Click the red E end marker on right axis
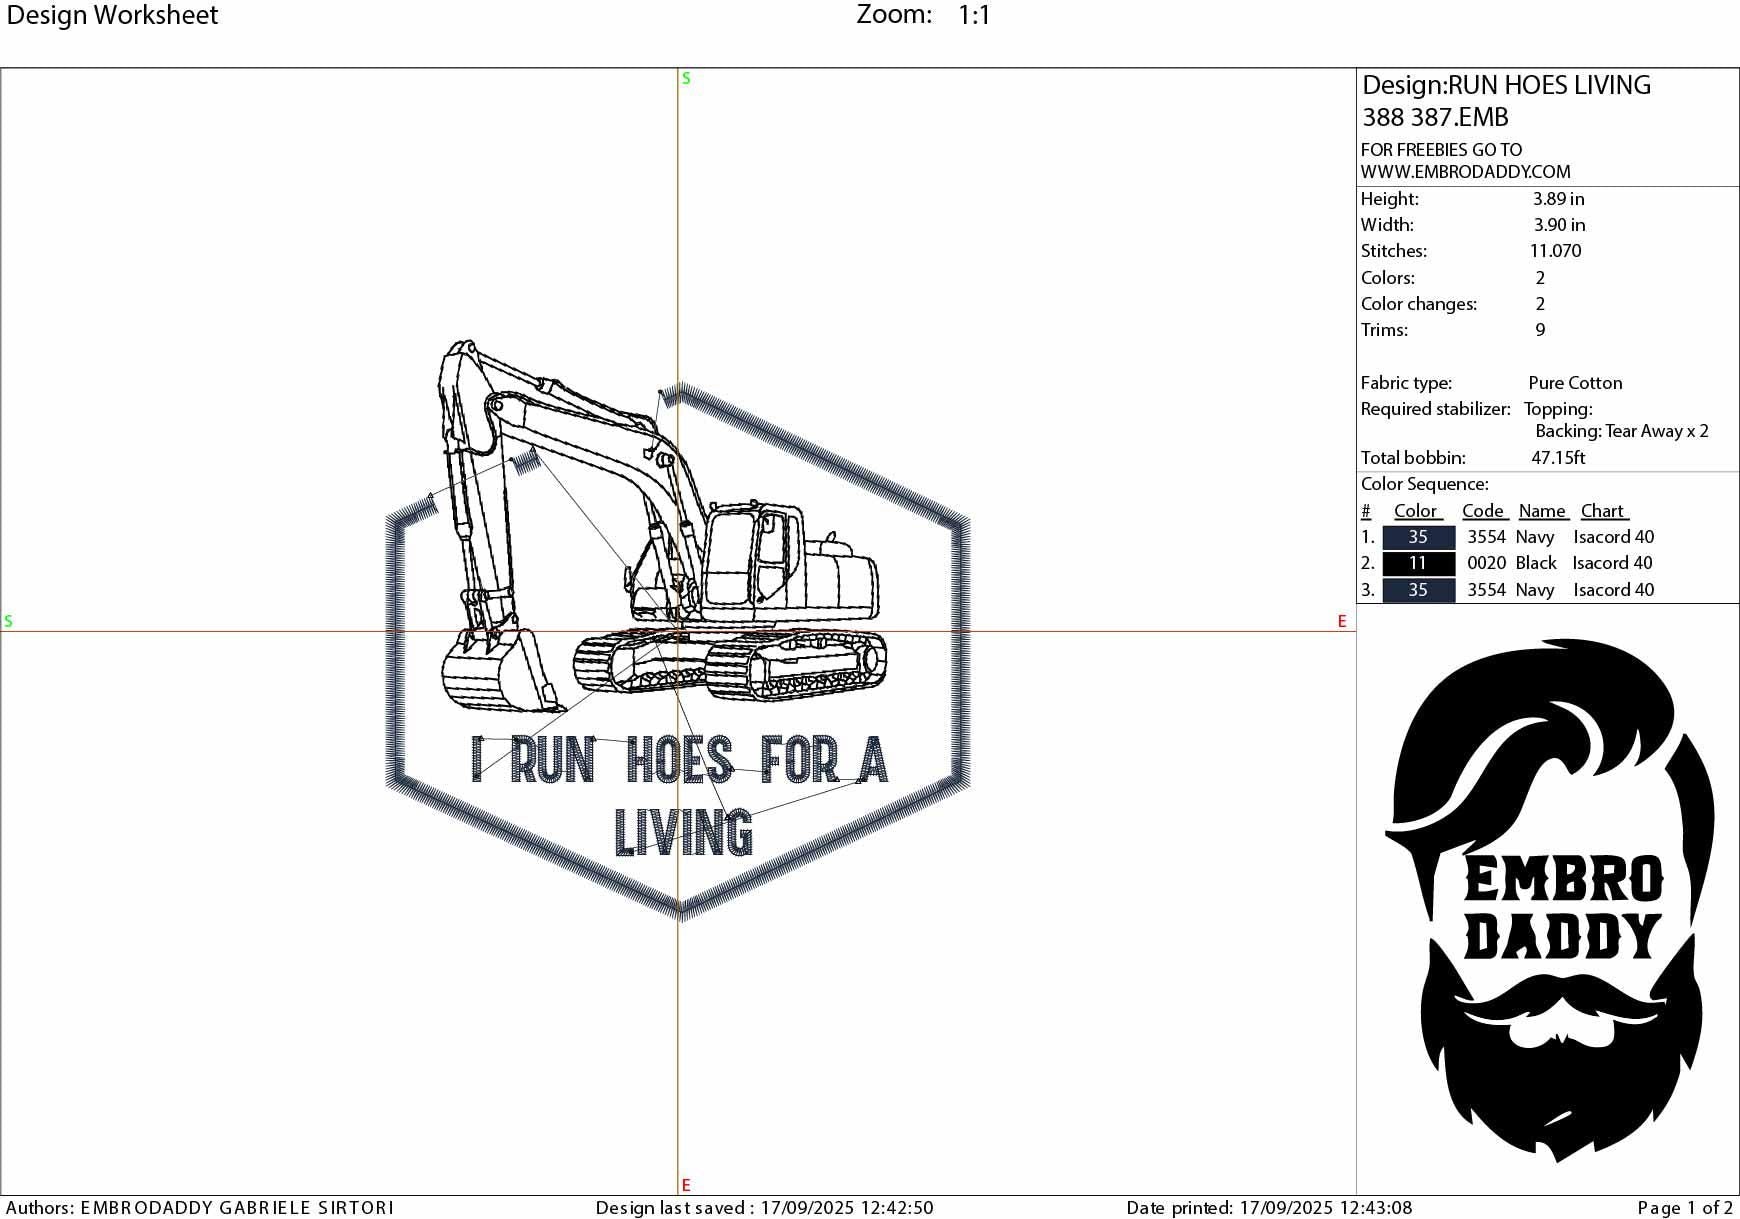1740x1219 pixels. 1340,621
